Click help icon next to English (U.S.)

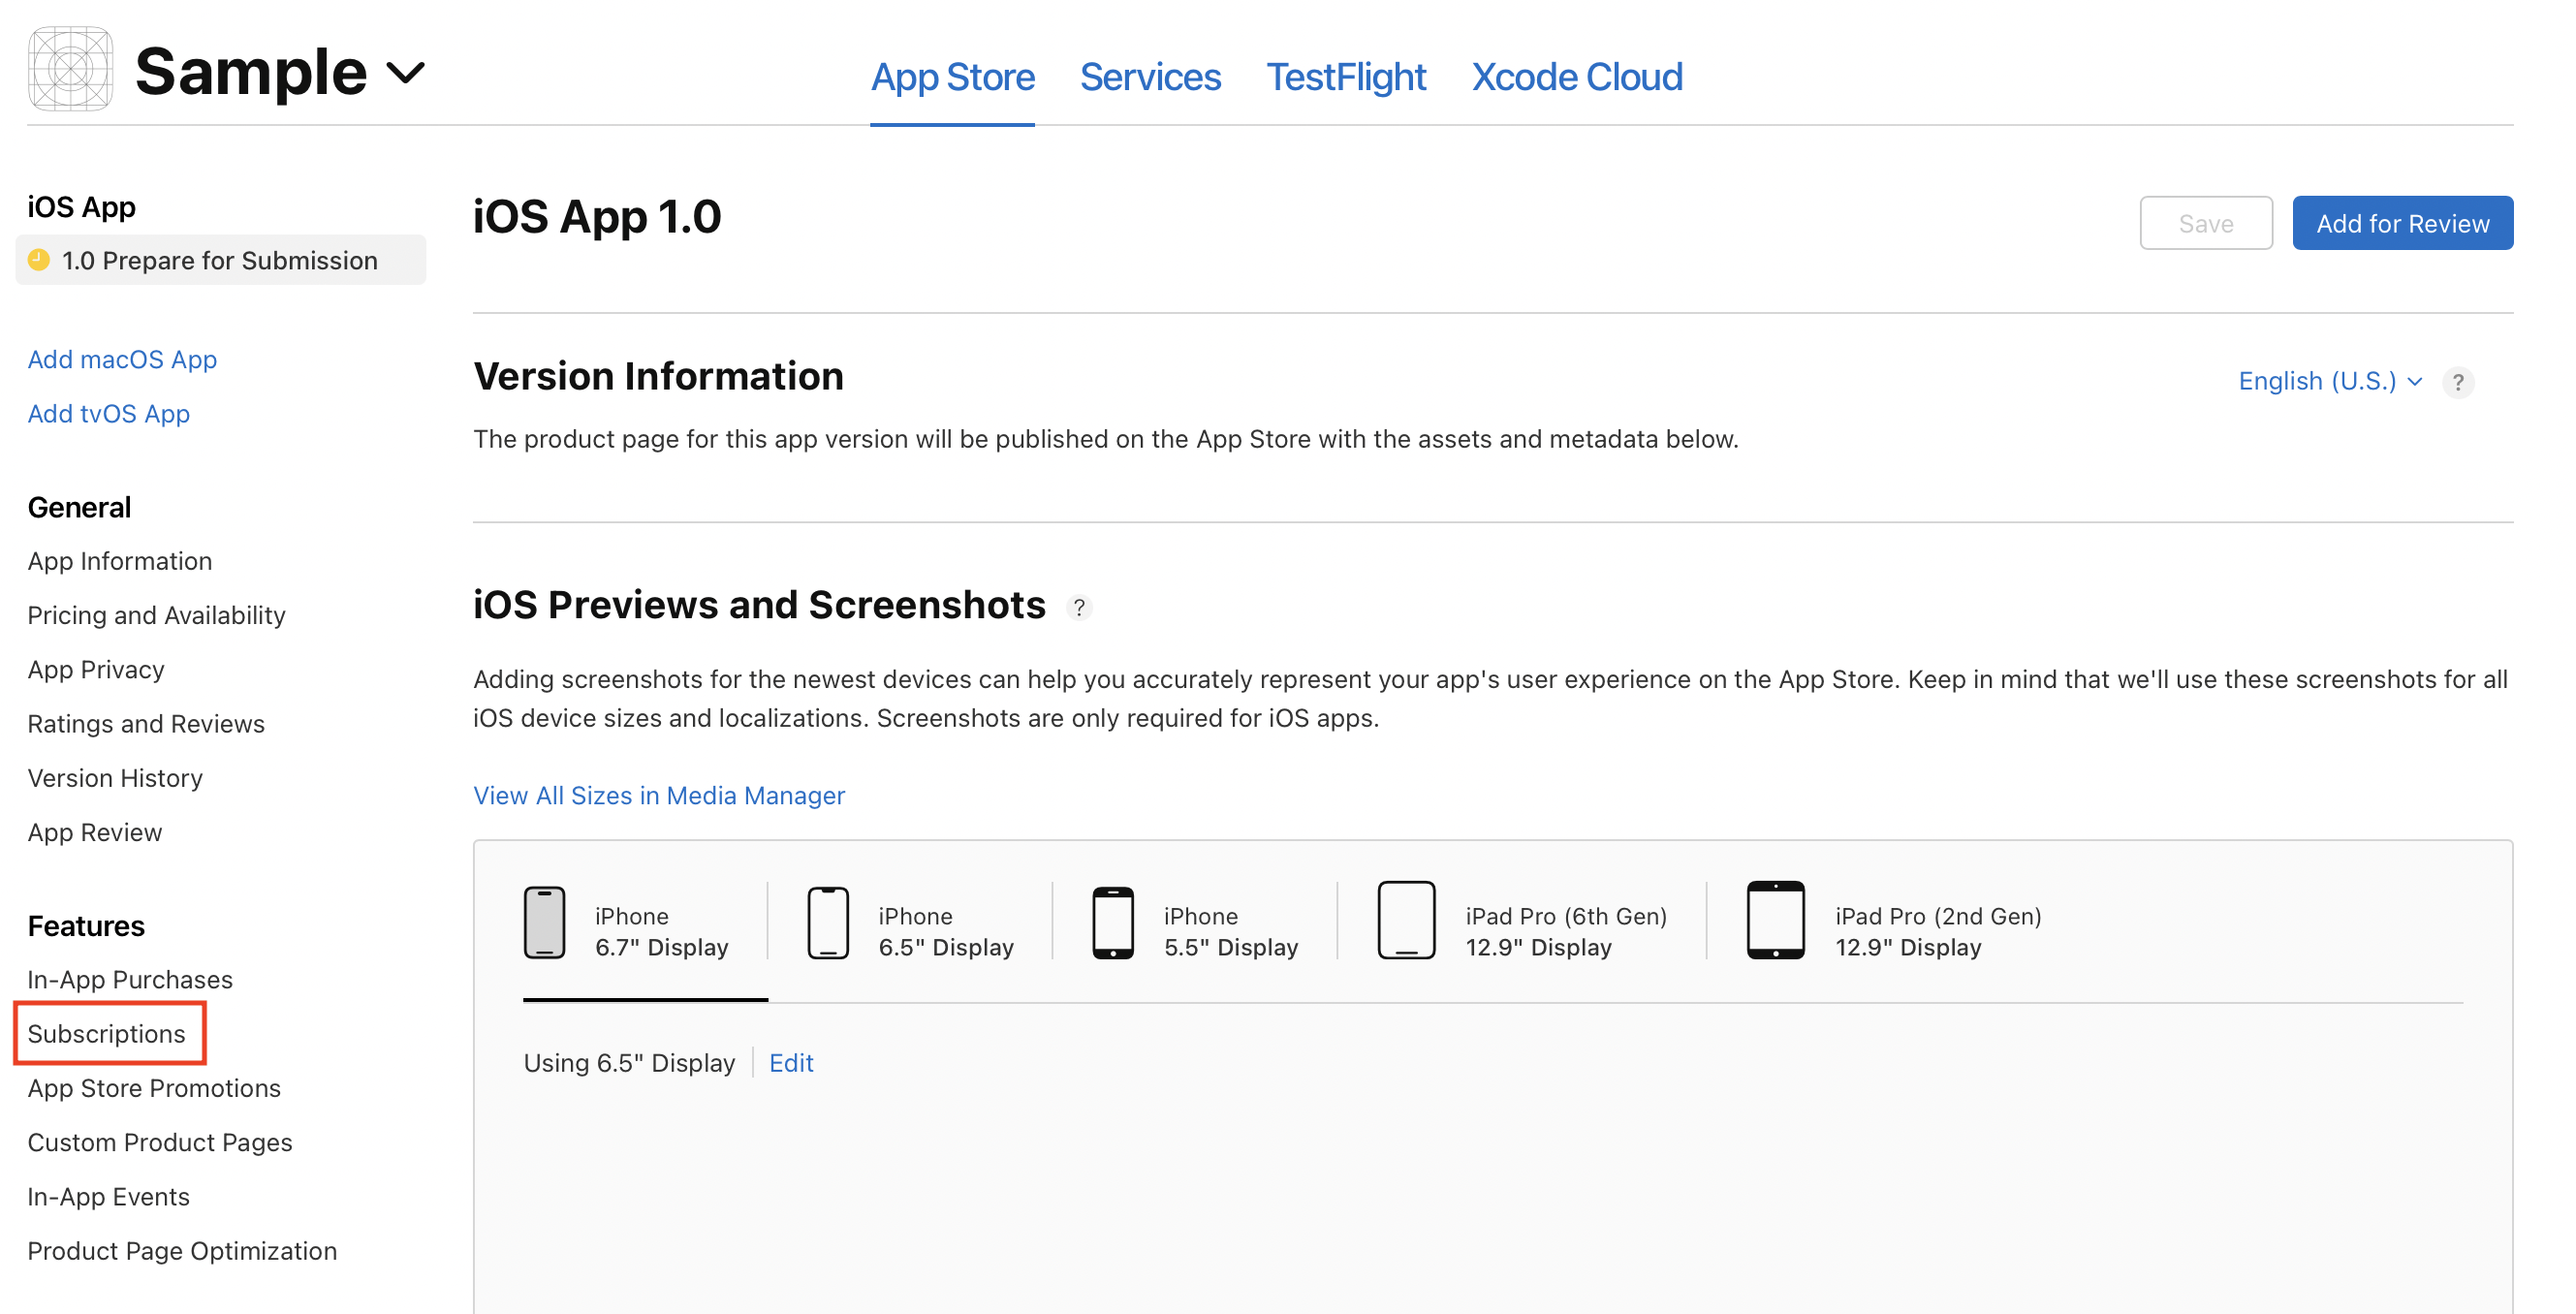point(2457,382)
